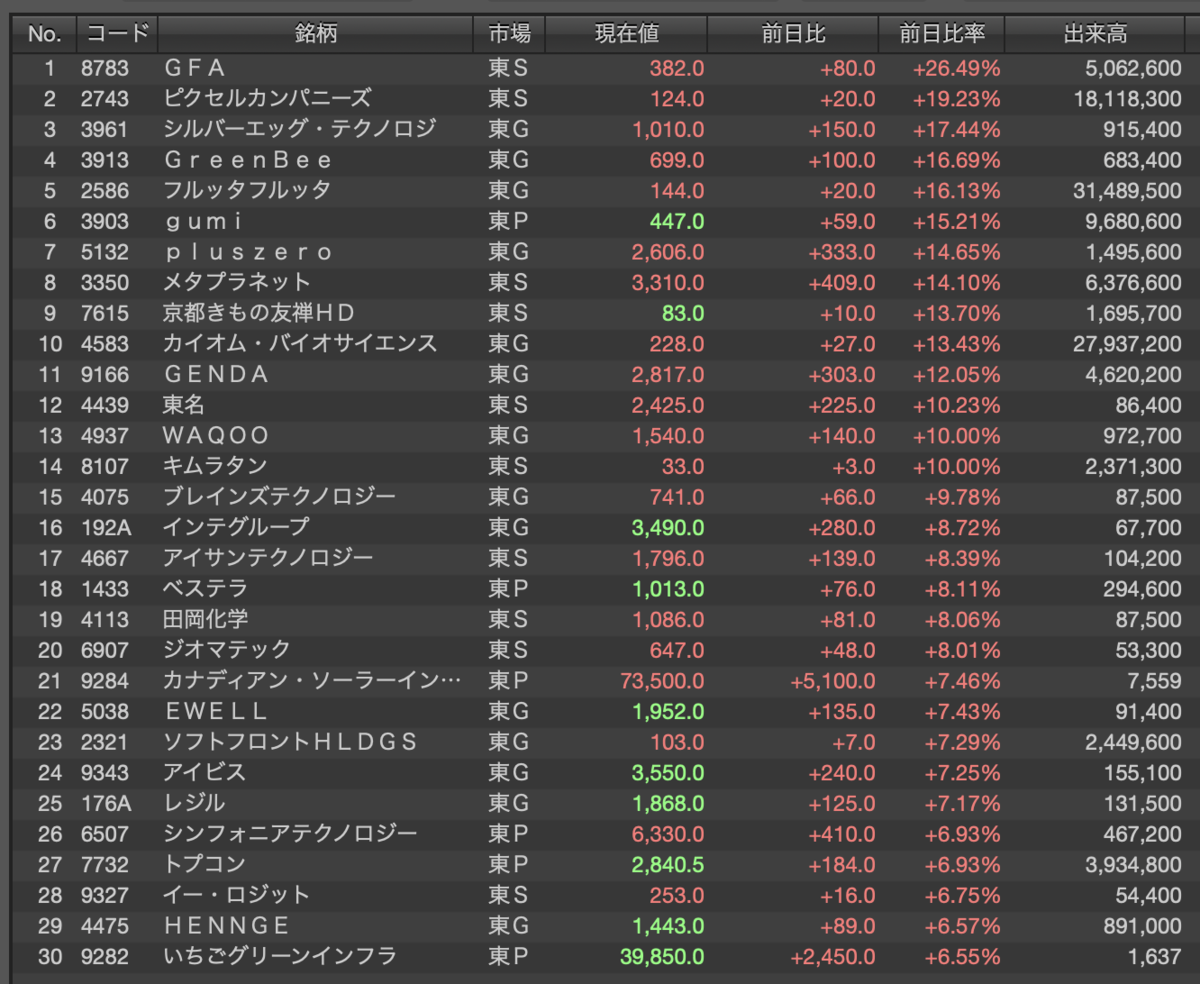Sort by the 出来高 column header
This screenshot has height=984, width=1200.
coord(1094,34)
